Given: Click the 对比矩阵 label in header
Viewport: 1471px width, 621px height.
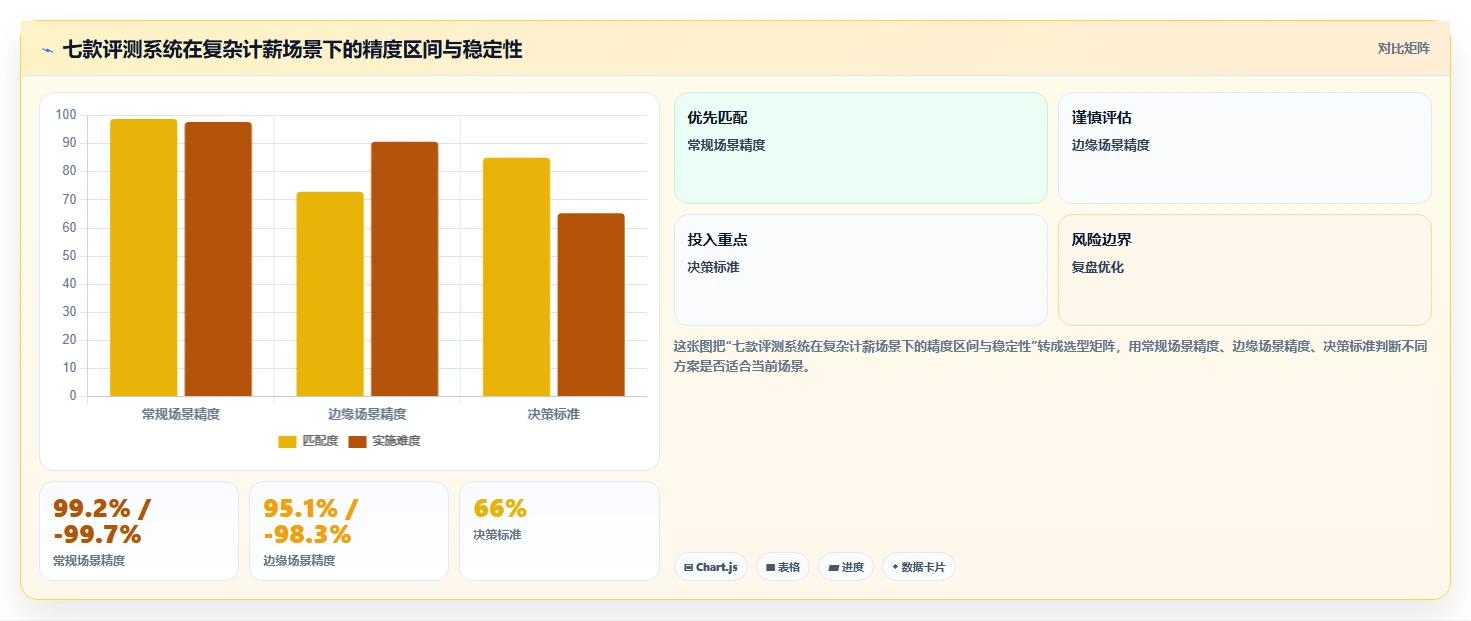Looking at the screenshot, I should point(1403,48).
